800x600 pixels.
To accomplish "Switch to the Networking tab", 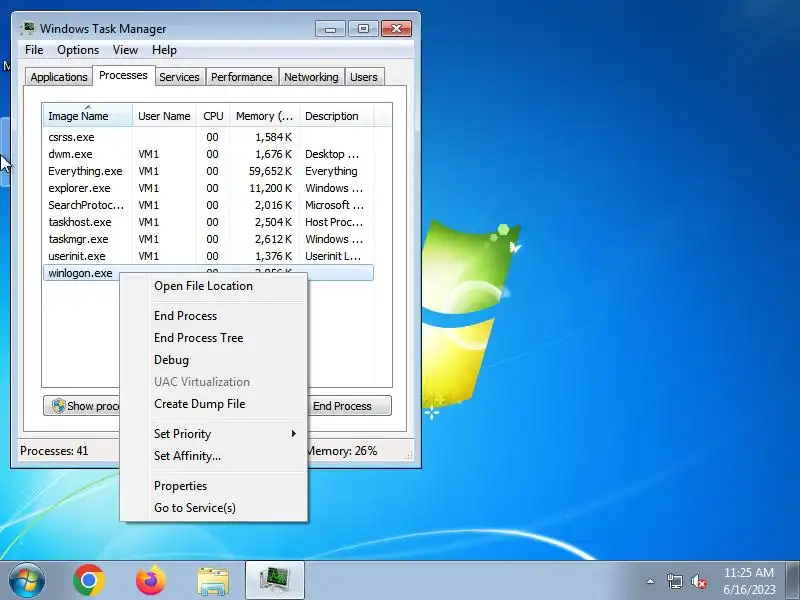I will (x=311, y=77).
